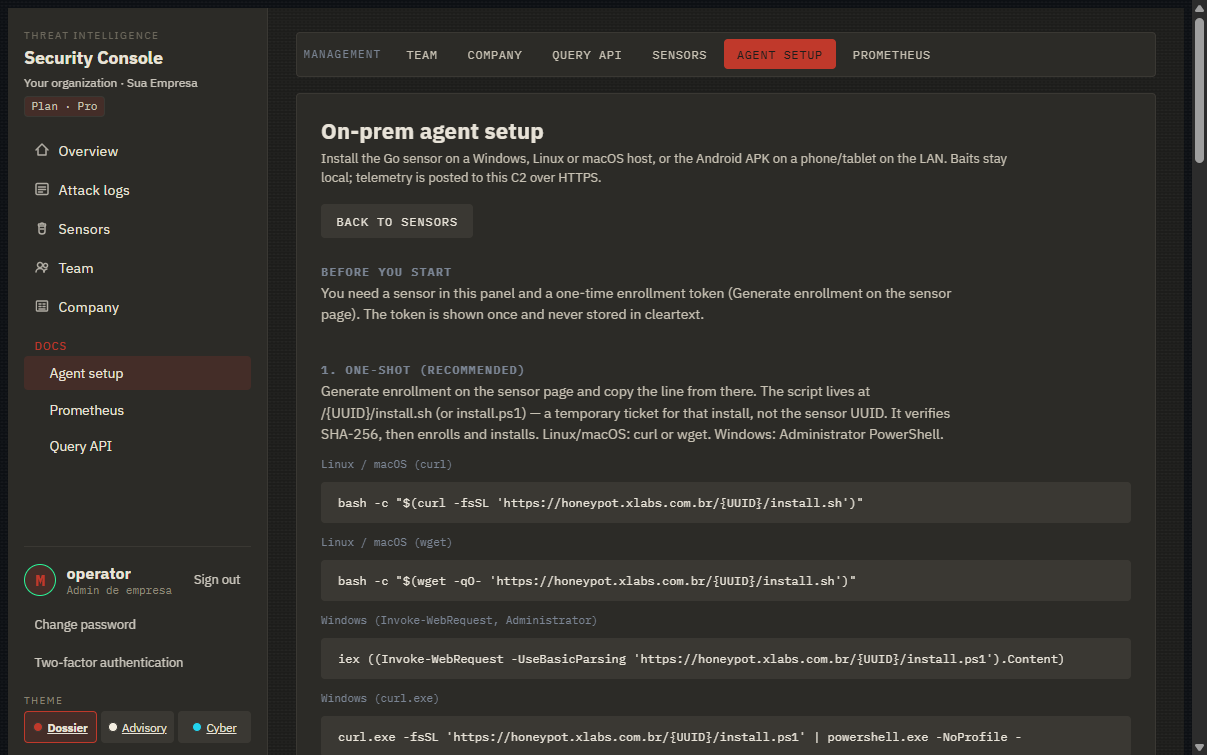This screenshot has height=755, width=1207.
Task: Click the Invoke-WebRequest install.ps1 command
Action: tap(726, 659)
